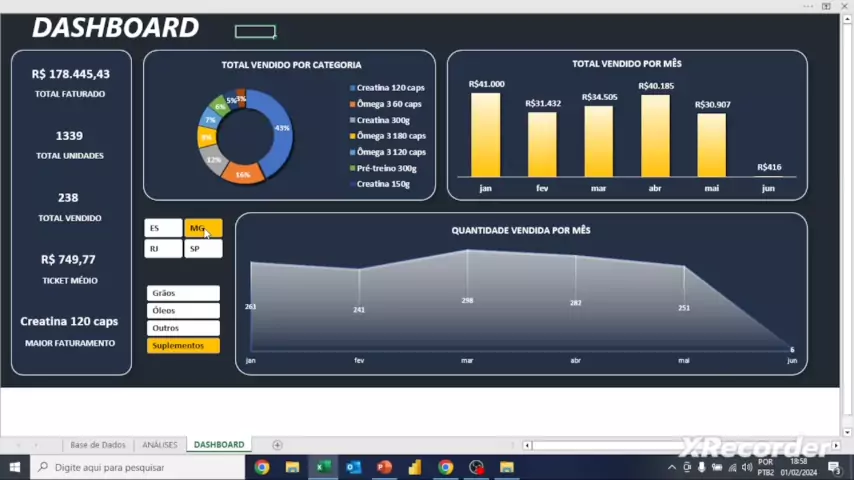Select the Suplementos slicer item

tap(183, 346)
